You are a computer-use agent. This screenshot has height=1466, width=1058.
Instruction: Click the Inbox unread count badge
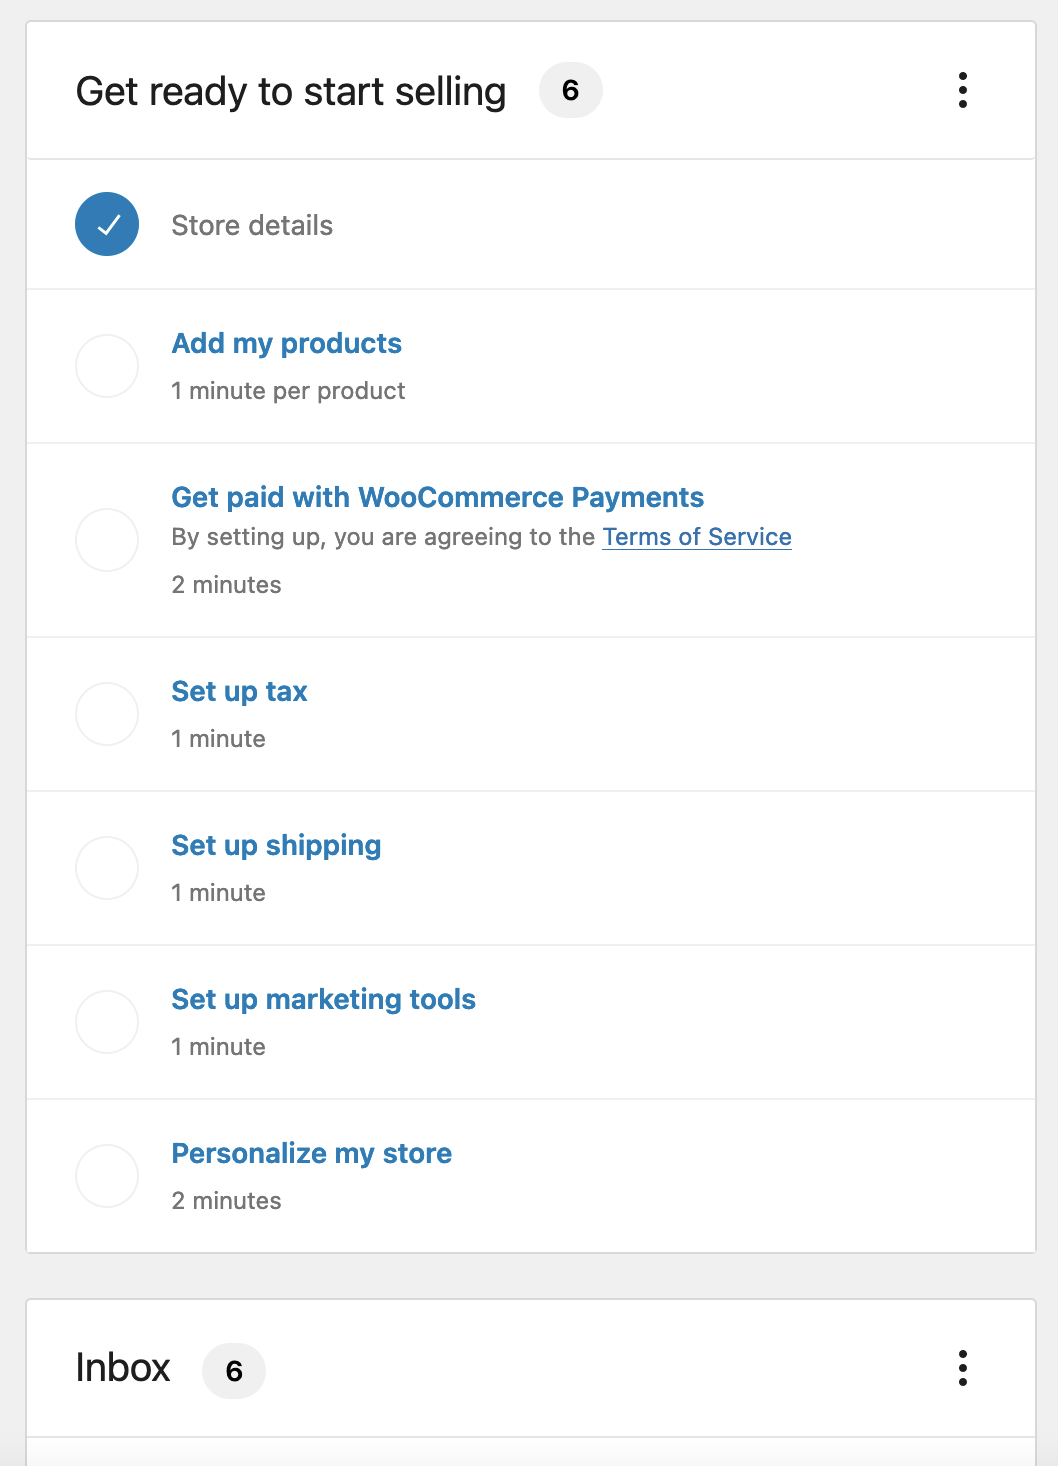coord(234,1371)
